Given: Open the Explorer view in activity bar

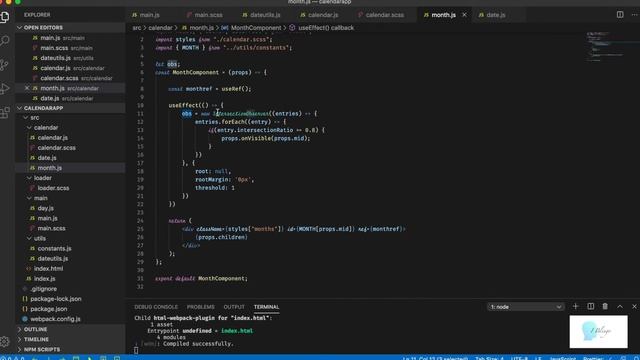Looking at the screenshot, I should click(5, 17).
